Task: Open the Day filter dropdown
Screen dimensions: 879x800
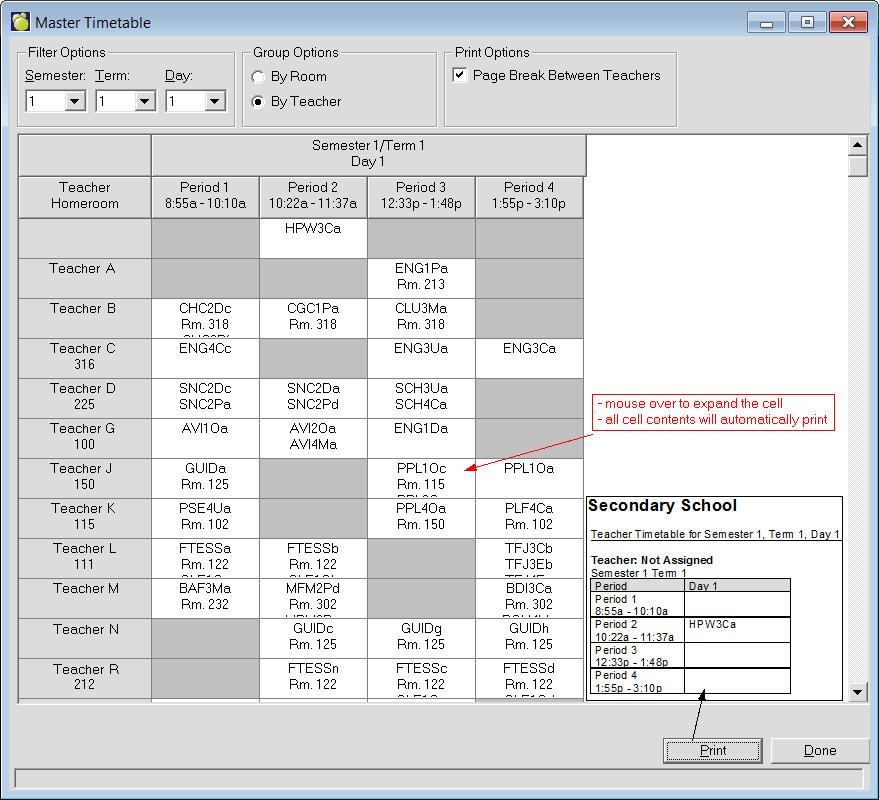Action: click(214, 101)
